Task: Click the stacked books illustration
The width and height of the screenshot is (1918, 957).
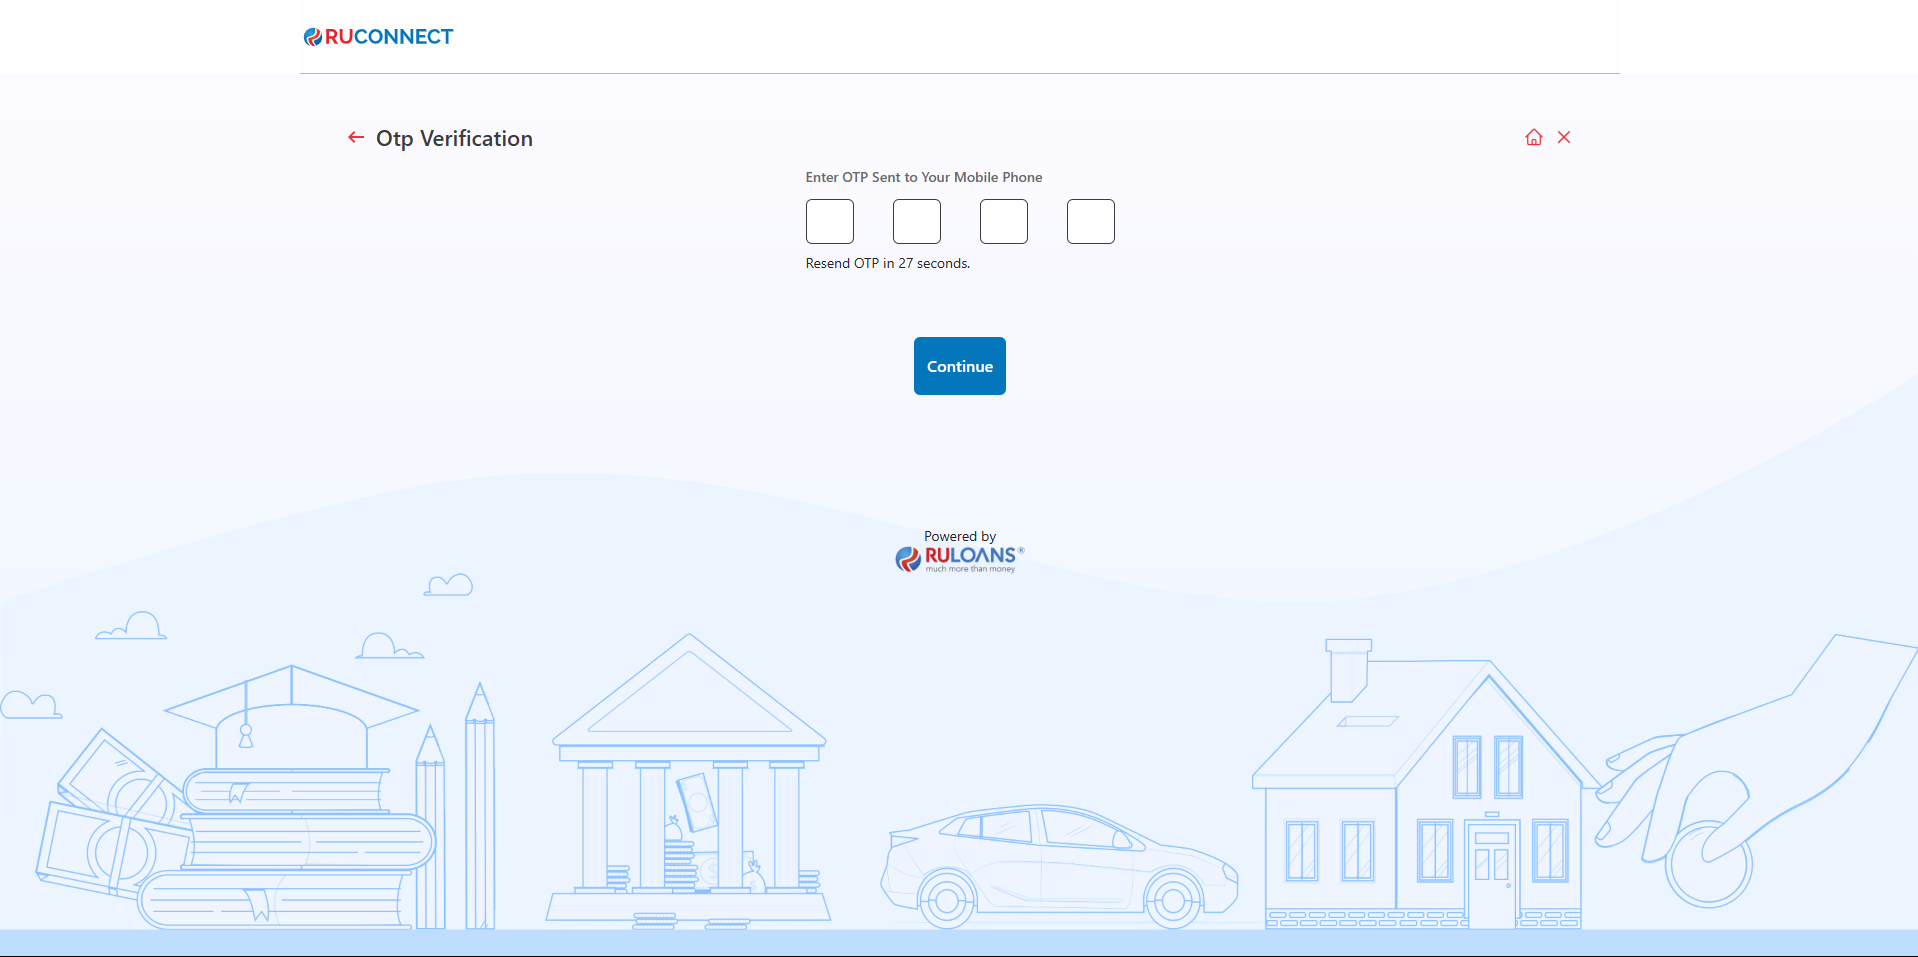Action: (290, 850)
